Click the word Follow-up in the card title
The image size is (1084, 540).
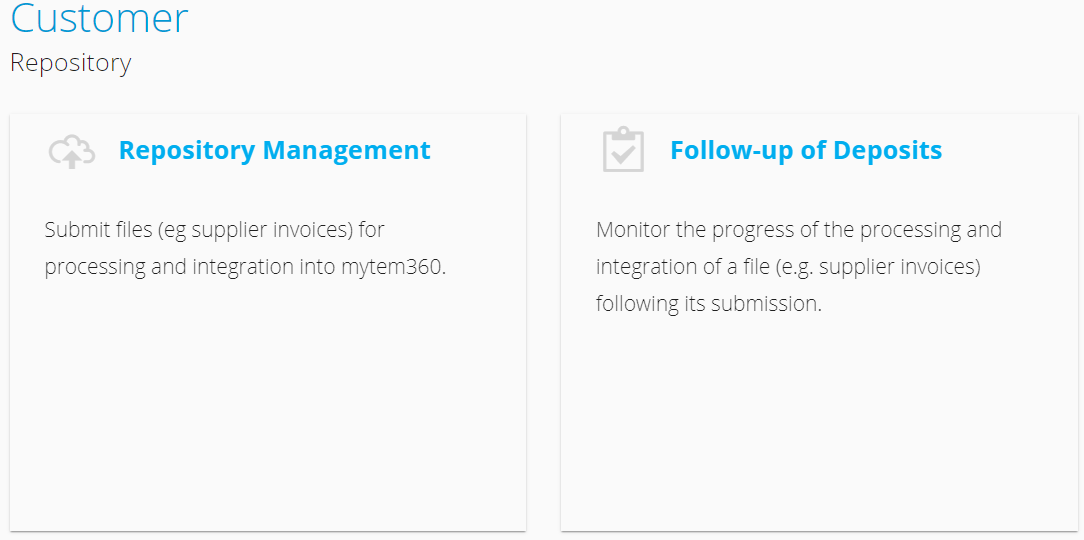click(x=731, y=150)
